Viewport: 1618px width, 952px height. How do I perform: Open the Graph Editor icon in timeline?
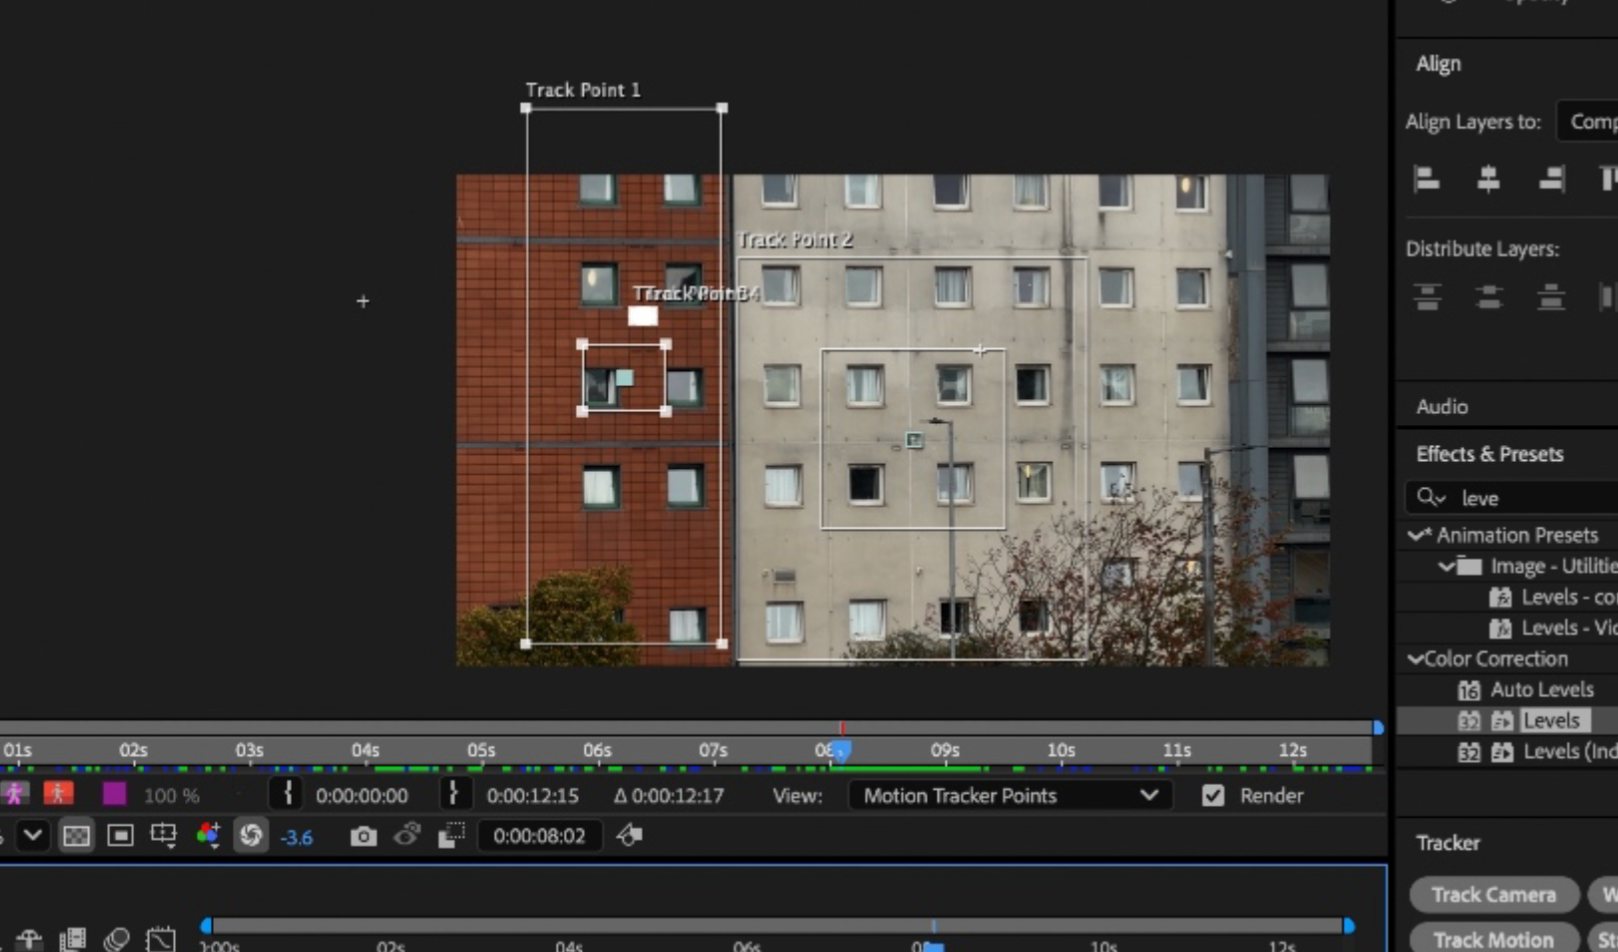160,940
